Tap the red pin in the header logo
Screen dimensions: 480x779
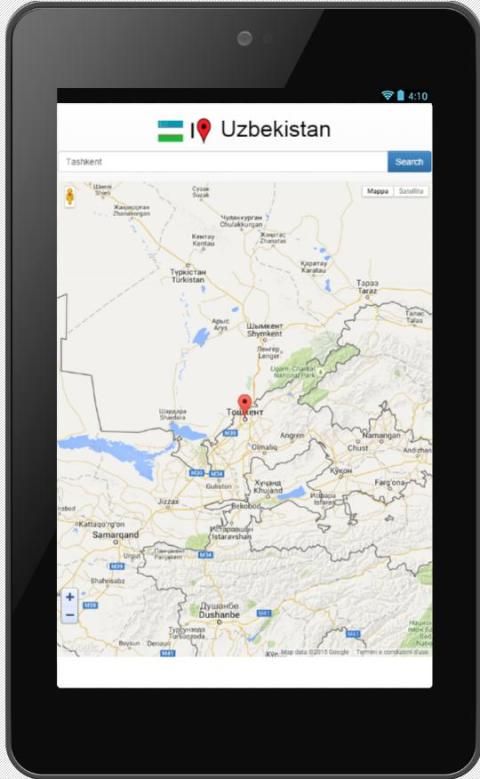point(204,130)
